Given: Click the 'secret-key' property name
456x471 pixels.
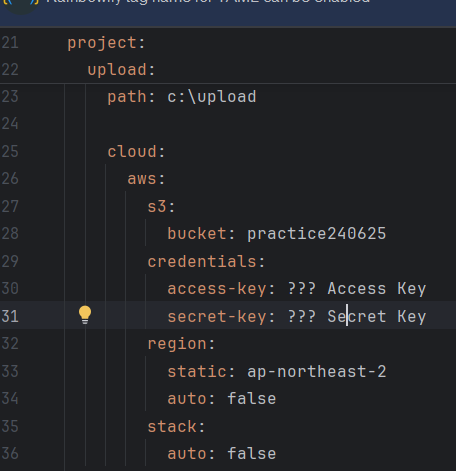Looking at the screenshot, I should 217,316.
